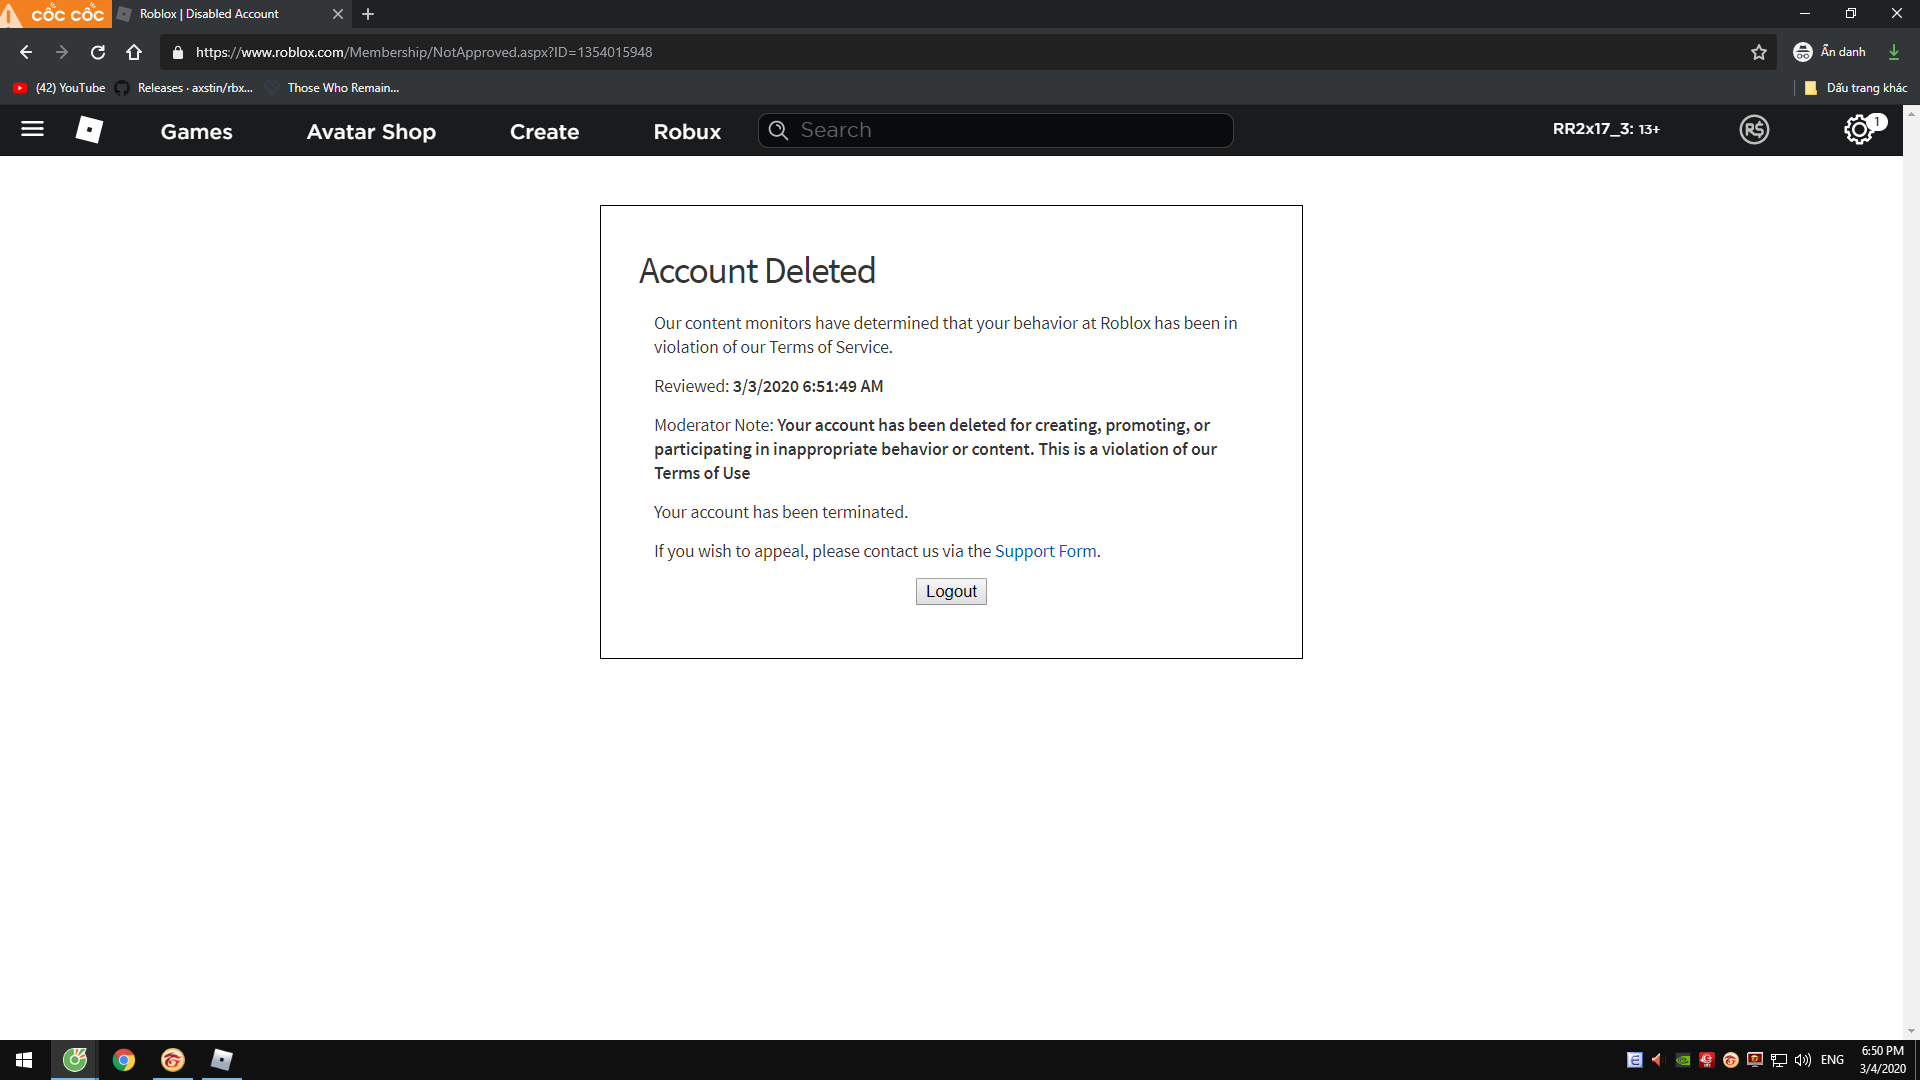Viewport: 1920px width, 1080px height.
Task: Open the Avatar Shop page
Action: [x=371, y=131]
